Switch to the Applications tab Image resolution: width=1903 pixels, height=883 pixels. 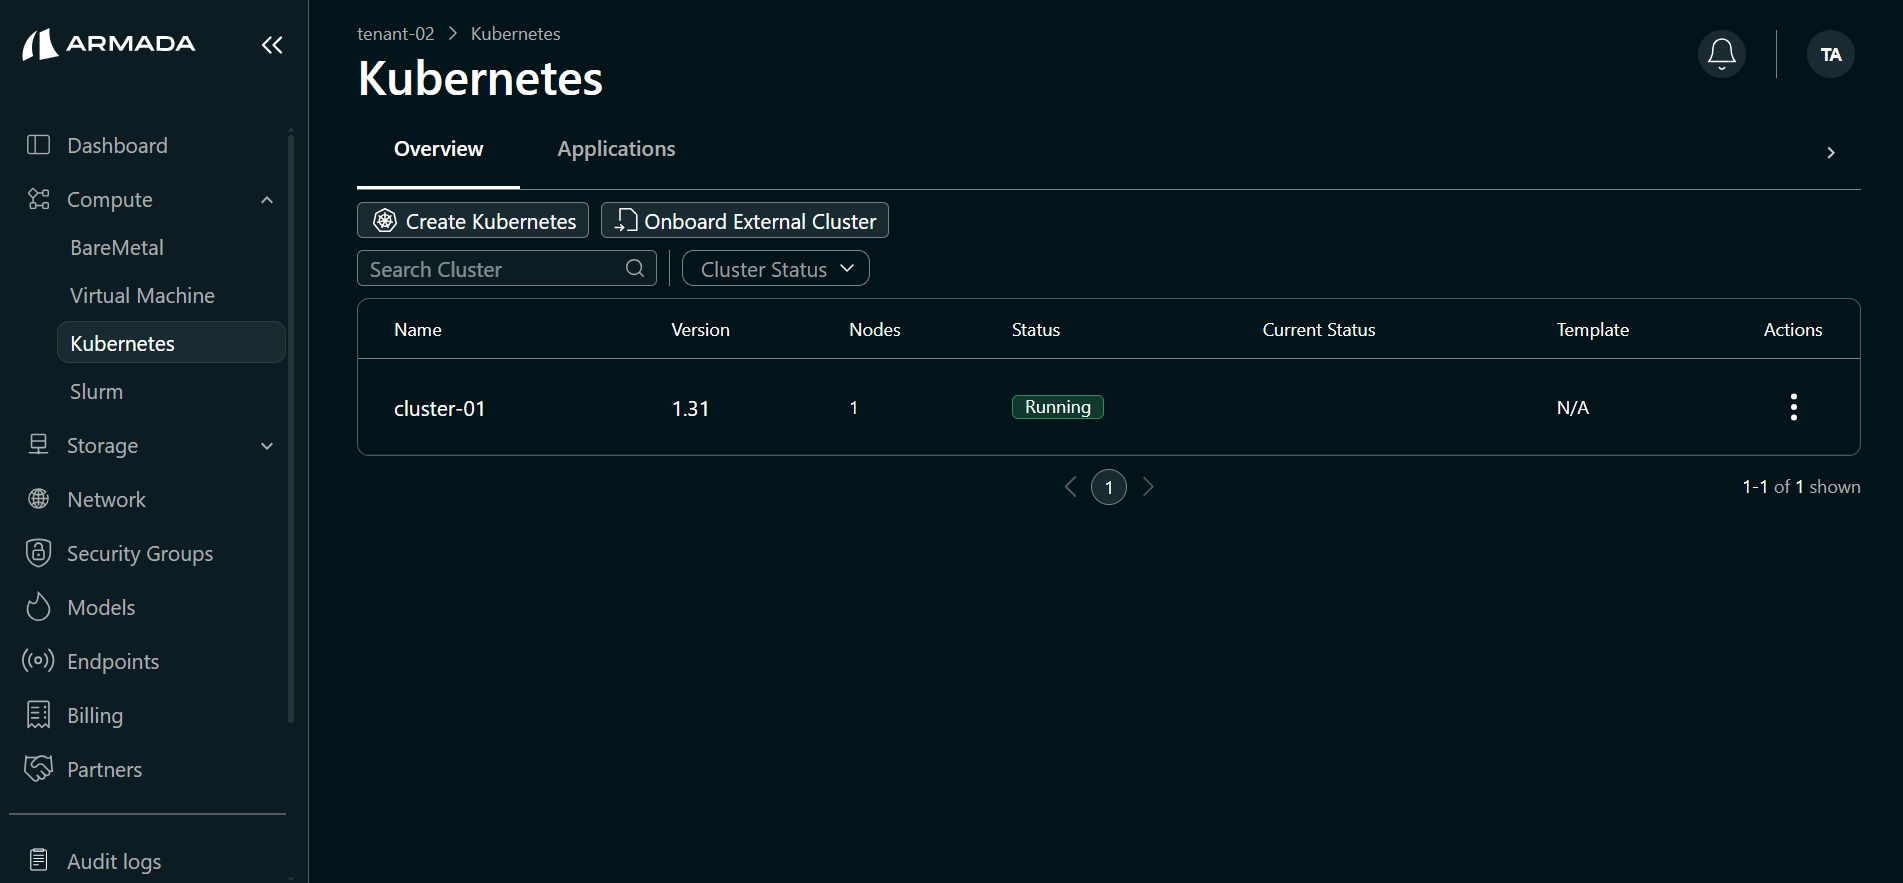(616, 149)
